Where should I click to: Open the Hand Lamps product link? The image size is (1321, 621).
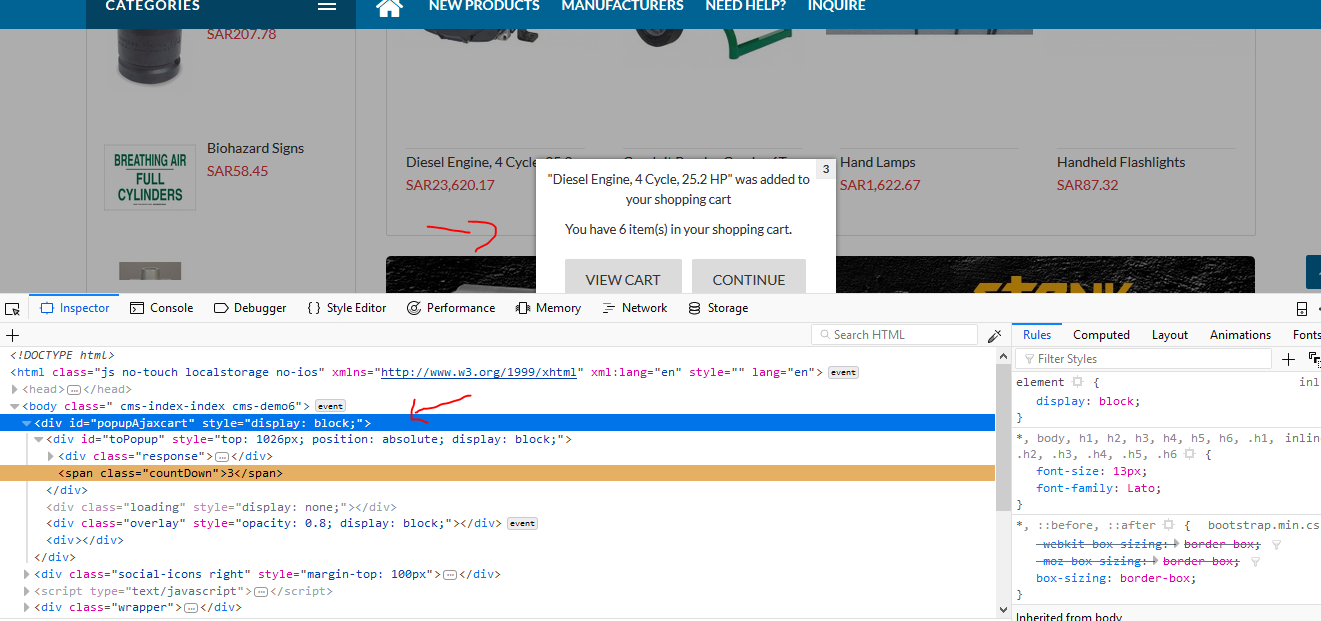click(878, 162)
